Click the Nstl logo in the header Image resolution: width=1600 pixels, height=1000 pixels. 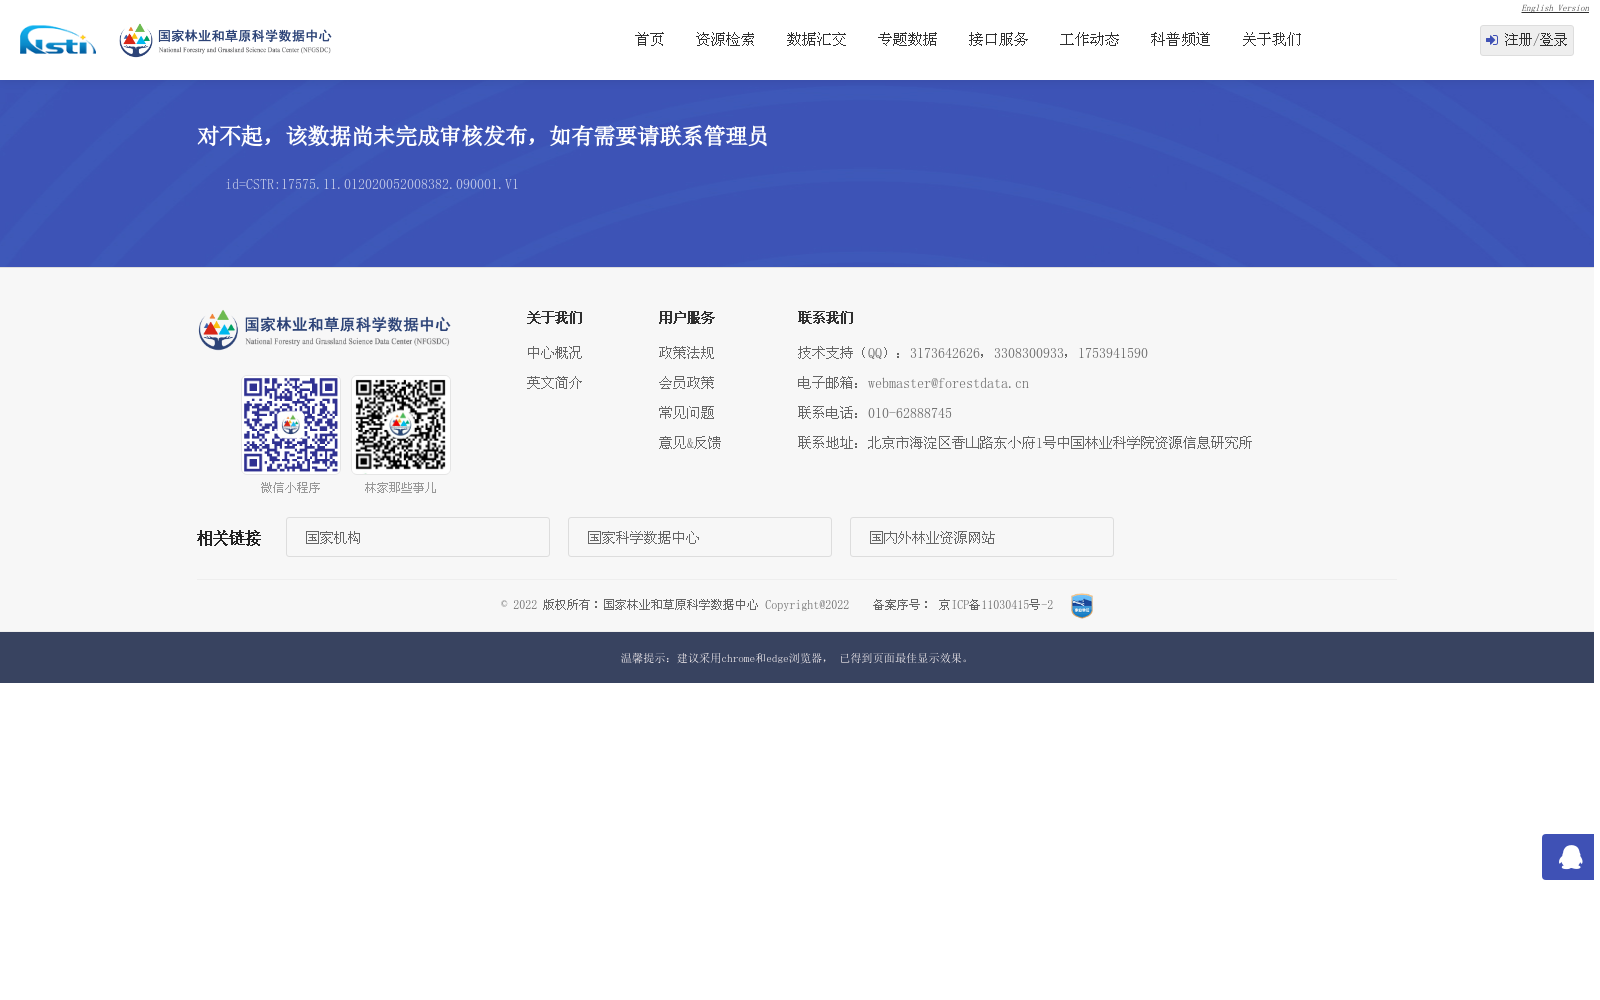(x=57, y=40)
